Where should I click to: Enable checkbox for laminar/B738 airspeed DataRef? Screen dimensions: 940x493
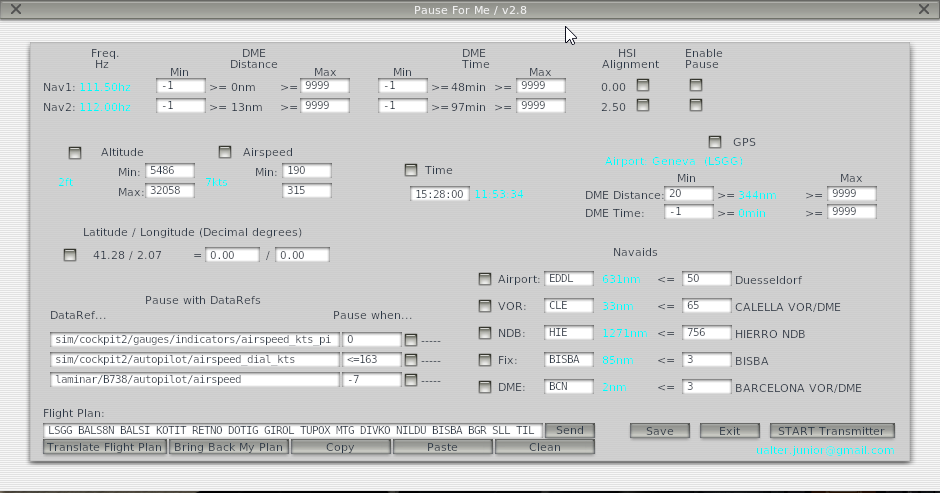coord(411,380)
